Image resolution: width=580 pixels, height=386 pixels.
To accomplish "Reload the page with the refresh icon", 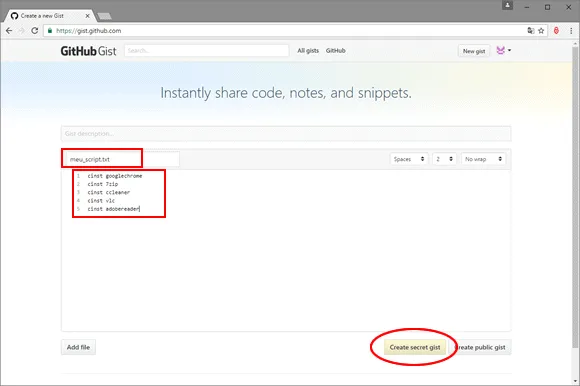I will click(34, 31).
